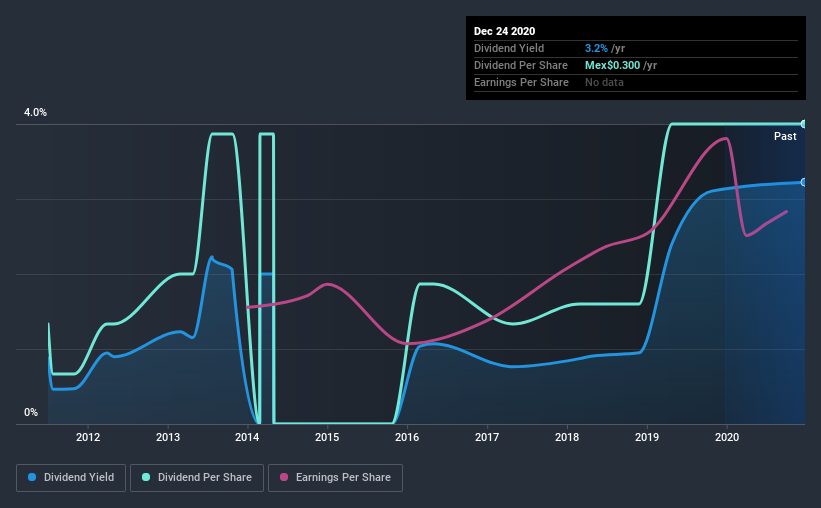Click the Mex$0.300 dividend per share value

tap(612, 65)
